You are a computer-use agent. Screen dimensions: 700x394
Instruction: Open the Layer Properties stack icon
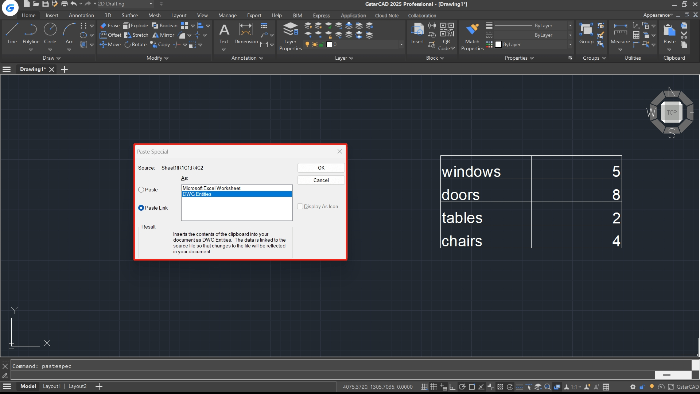[x=291, y=30]
